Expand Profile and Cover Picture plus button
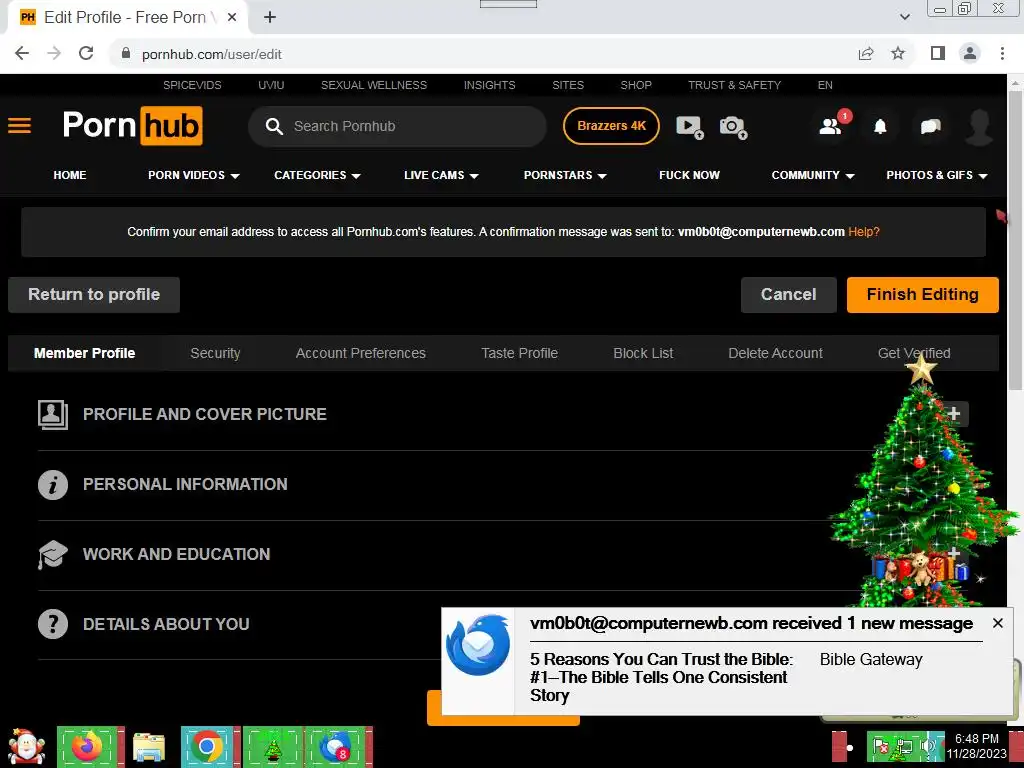The image size is (1024, 768). tap(954, 414)
